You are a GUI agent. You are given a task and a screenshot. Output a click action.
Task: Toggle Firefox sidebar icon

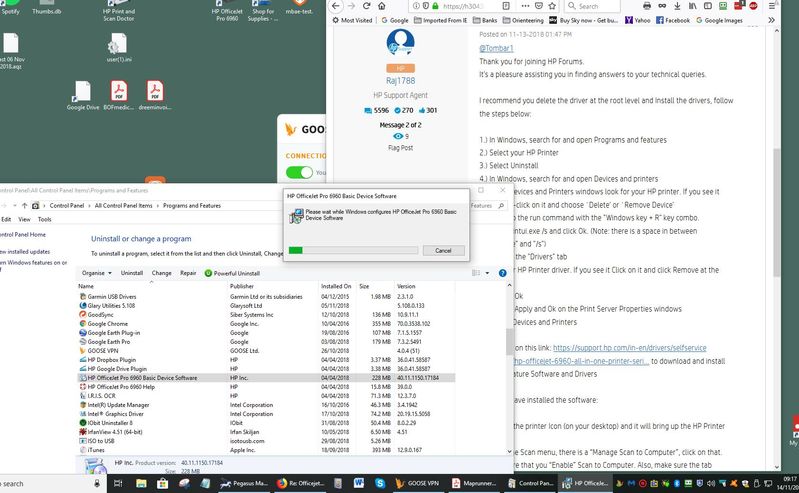(x=708, y=6)
